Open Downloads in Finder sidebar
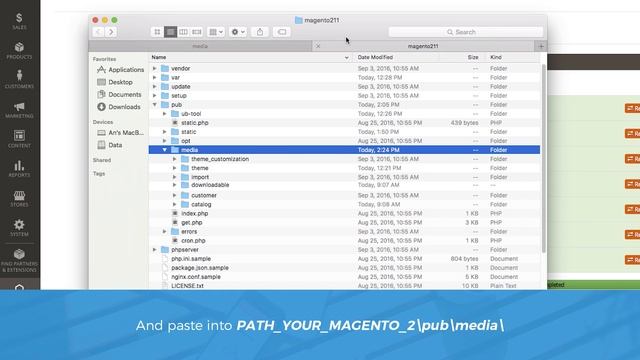This screenshot has width=640, height=360. tap(119, 107)
